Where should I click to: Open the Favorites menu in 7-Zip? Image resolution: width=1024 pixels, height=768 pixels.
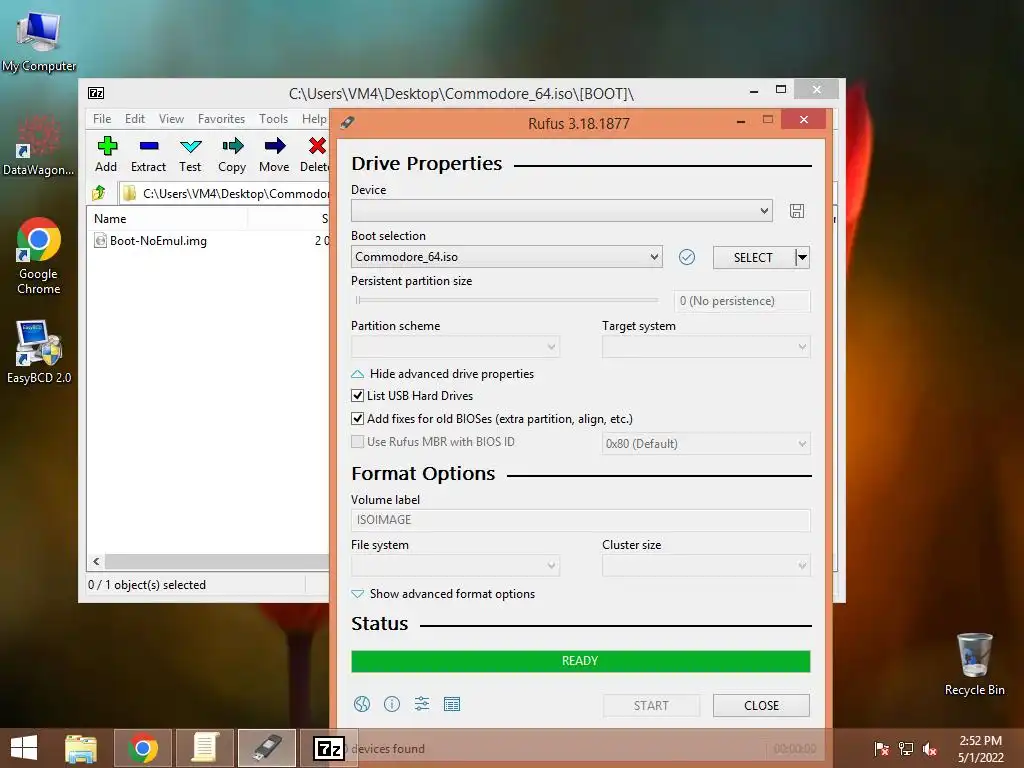221,119
